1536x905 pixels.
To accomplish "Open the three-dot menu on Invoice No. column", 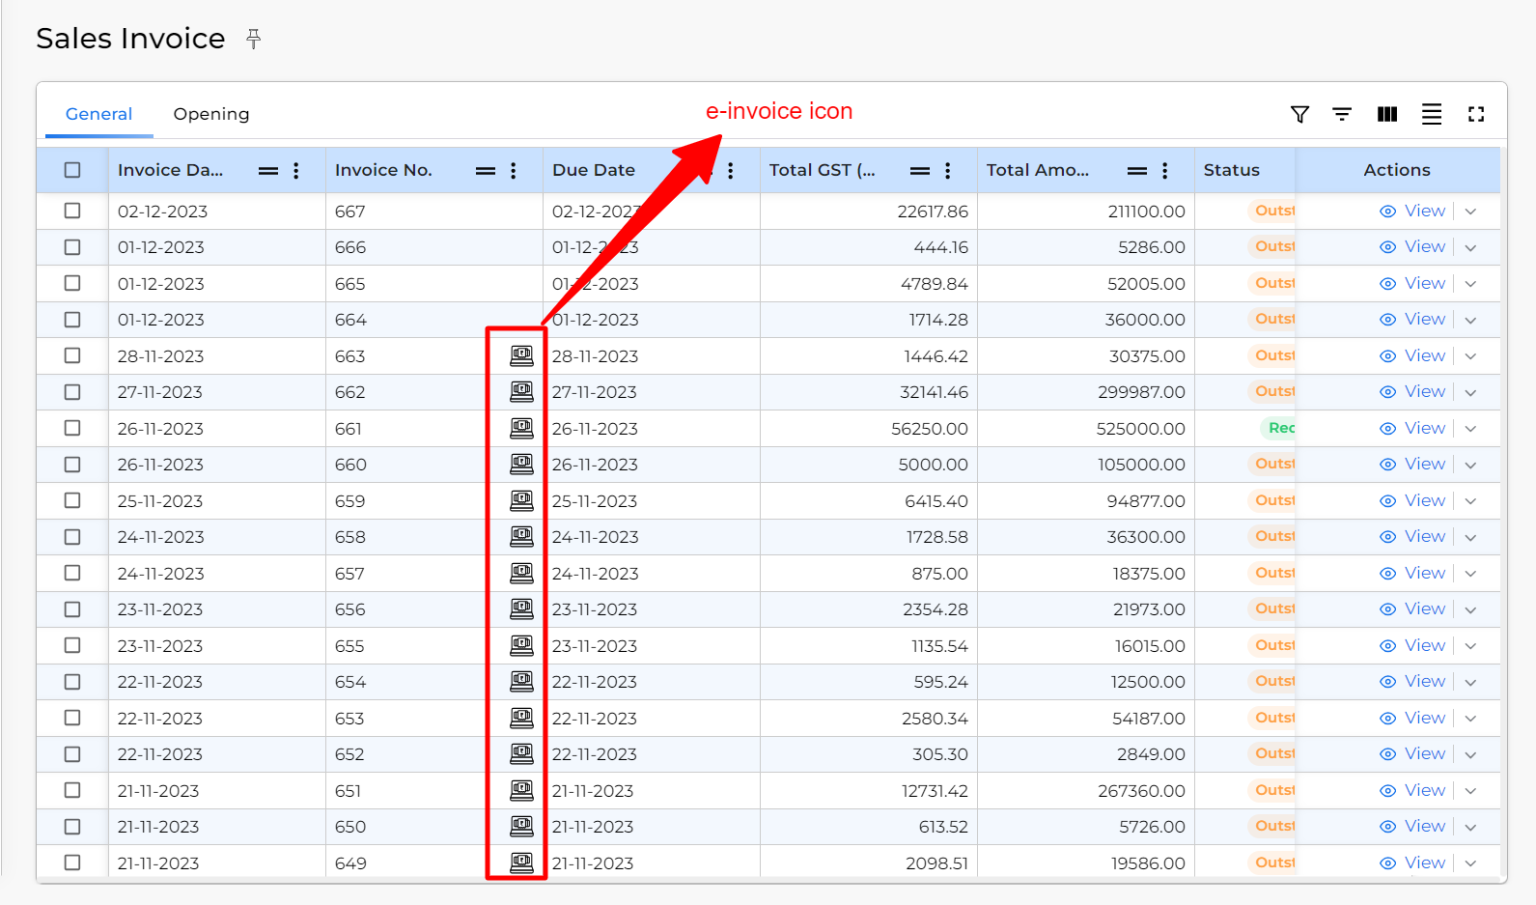I will [x=513, y=170].
